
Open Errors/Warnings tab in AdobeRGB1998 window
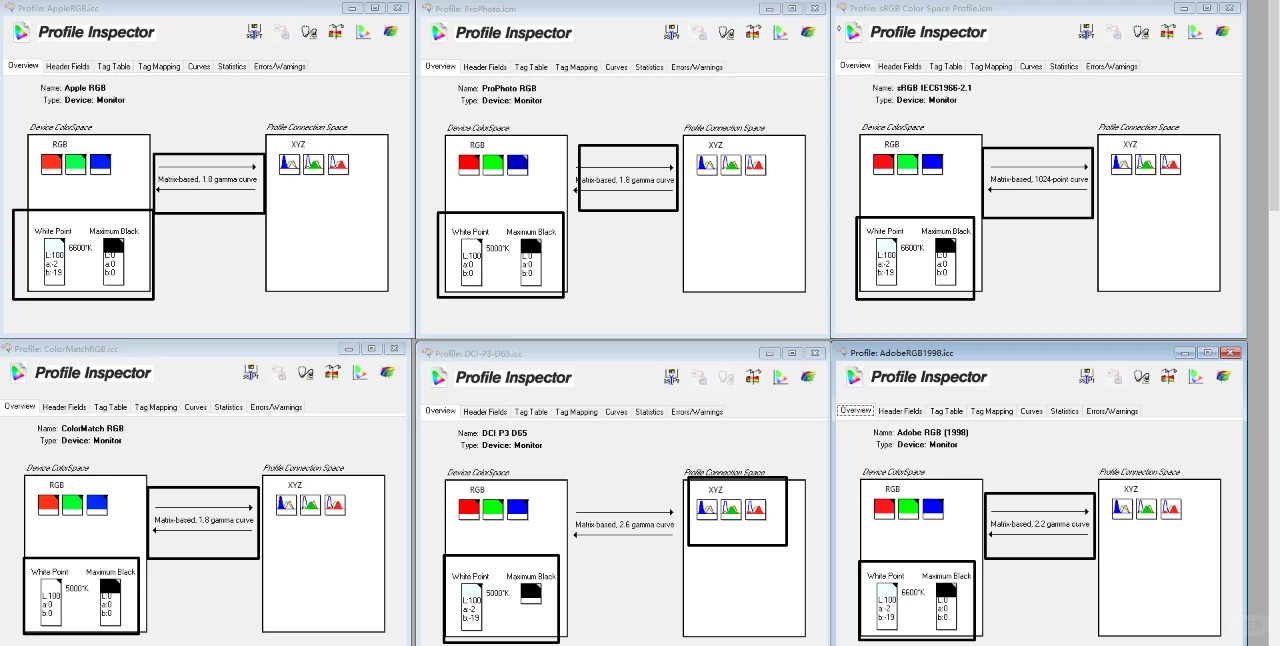[x=1112, y=411]
